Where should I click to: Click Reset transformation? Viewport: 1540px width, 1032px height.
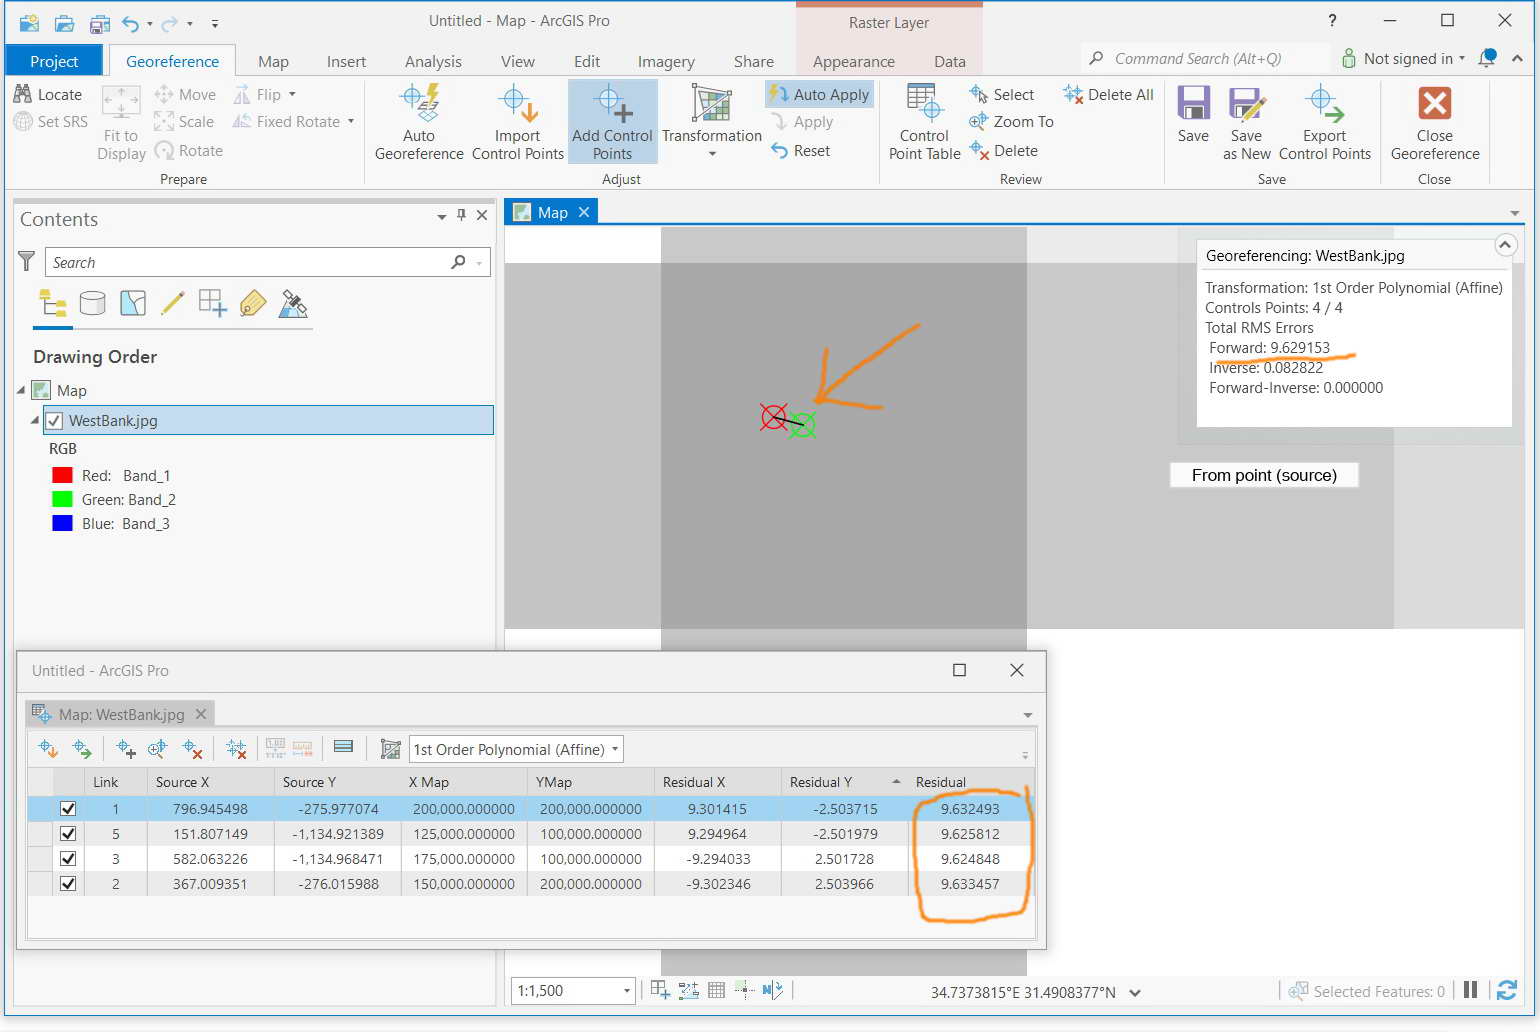(x=801, y=150)
